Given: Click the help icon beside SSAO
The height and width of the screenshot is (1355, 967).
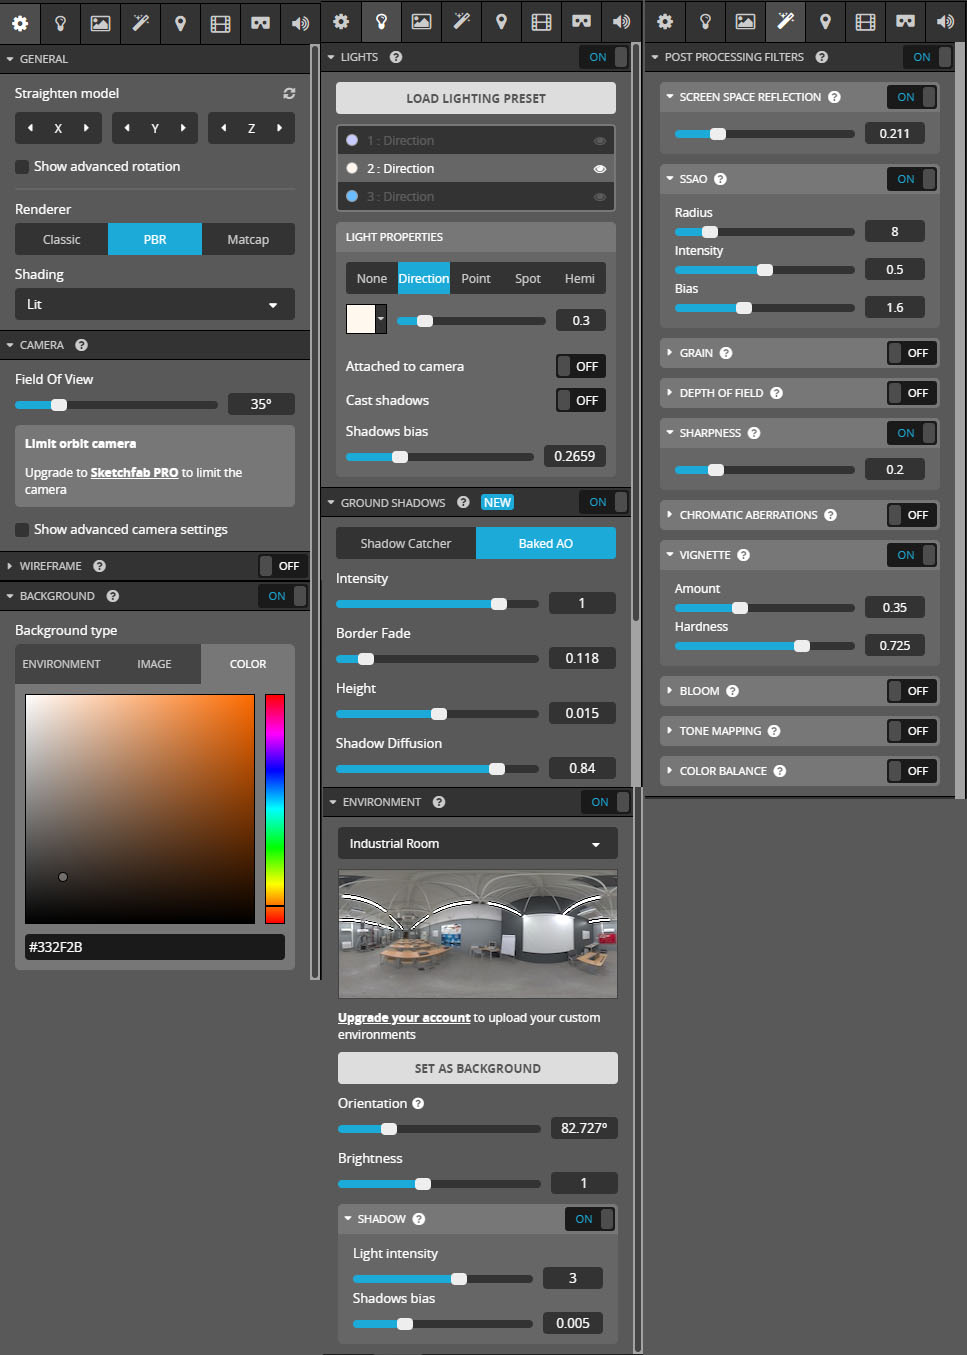Looking at the screenshot, I should point(720,179).
